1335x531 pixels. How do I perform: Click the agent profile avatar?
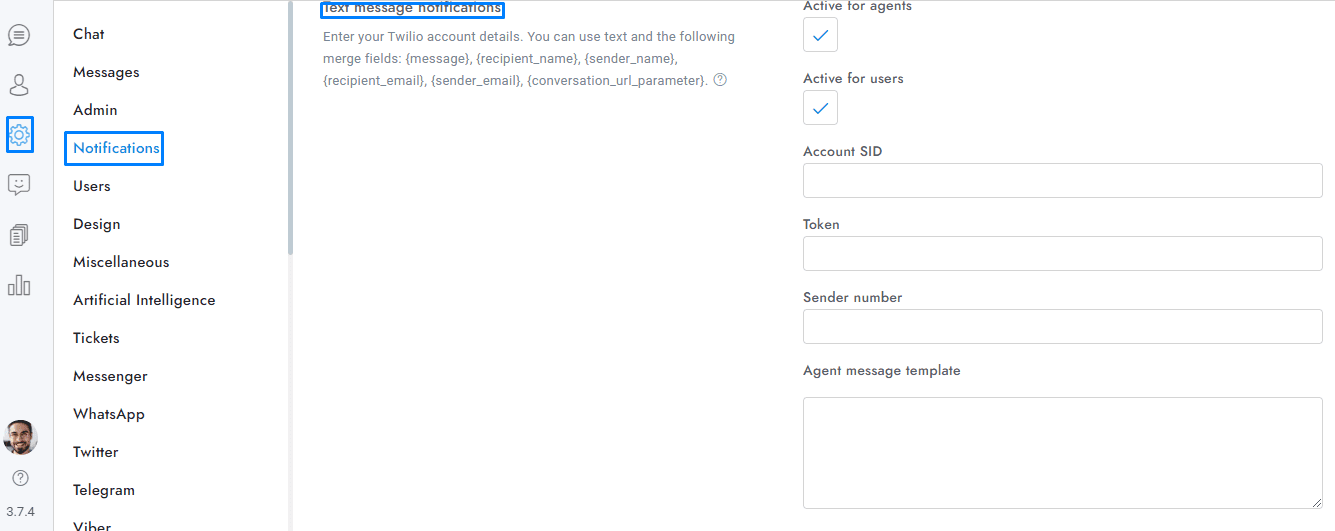20,437
